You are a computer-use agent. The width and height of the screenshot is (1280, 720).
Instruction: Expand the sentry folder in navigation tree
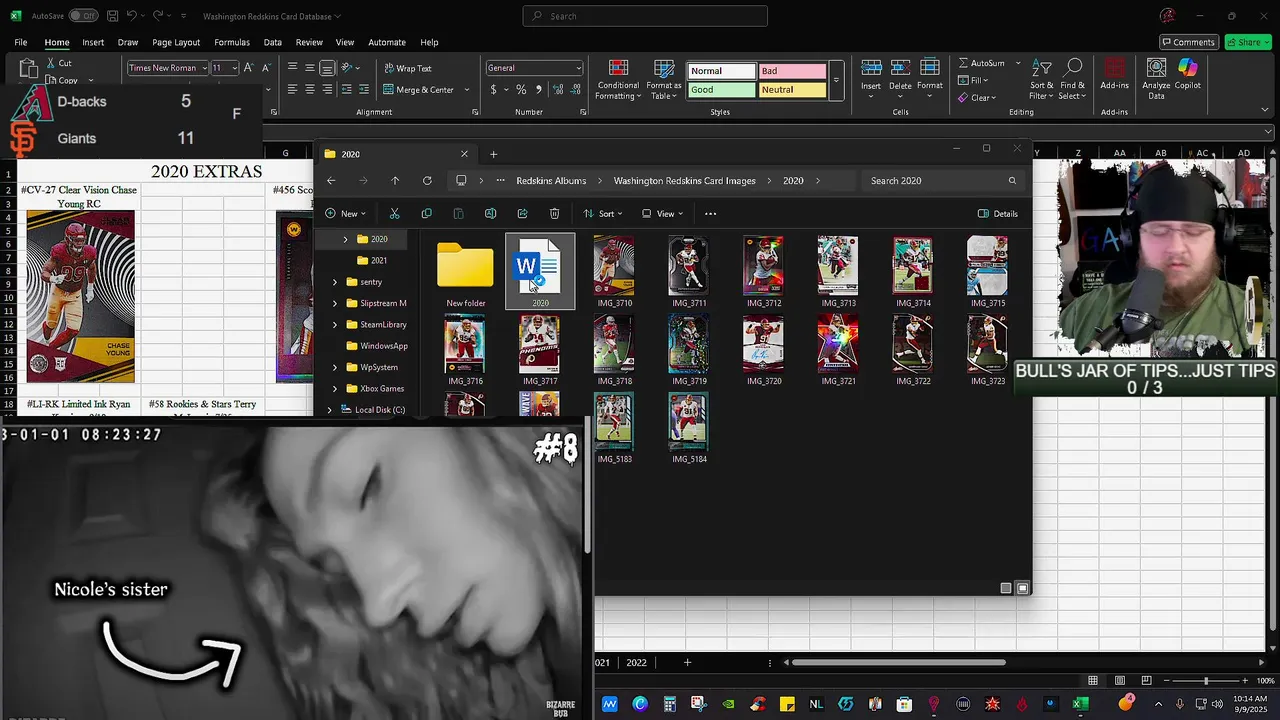coord(335,282)
